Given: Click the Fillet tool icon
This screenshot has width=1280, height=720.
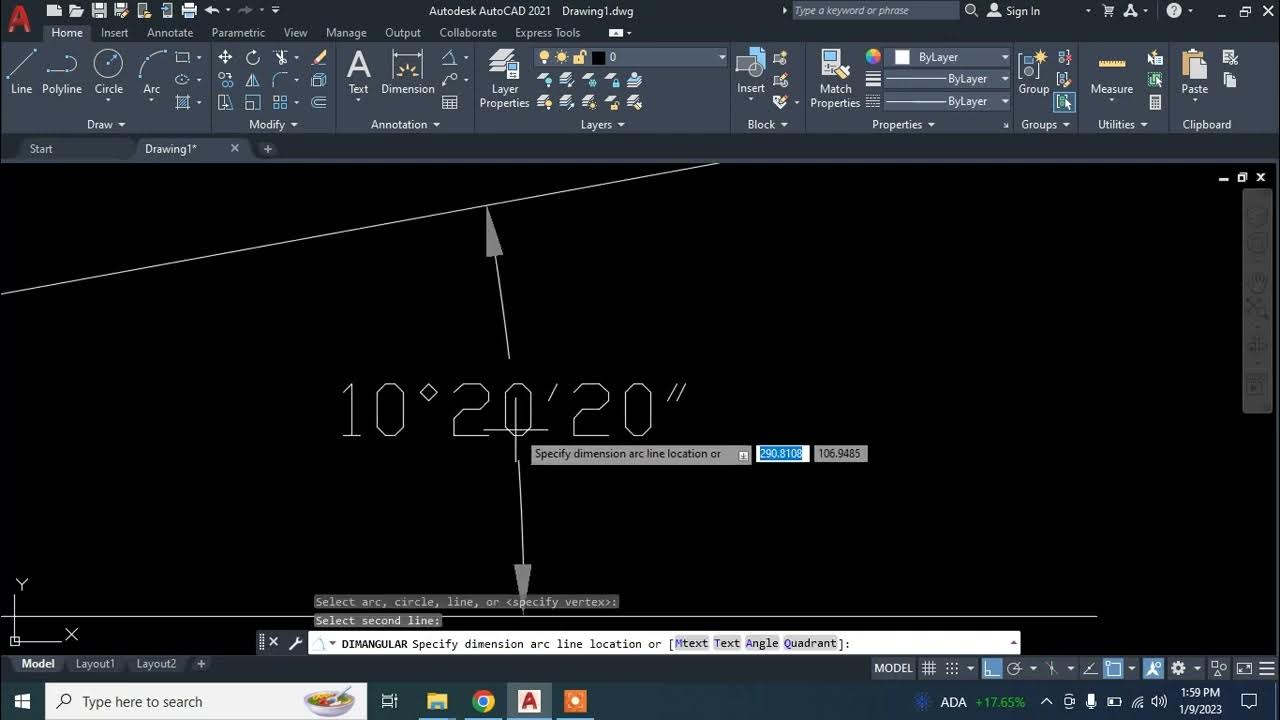Looking at the screenshot, I should [x=281, y=80].
